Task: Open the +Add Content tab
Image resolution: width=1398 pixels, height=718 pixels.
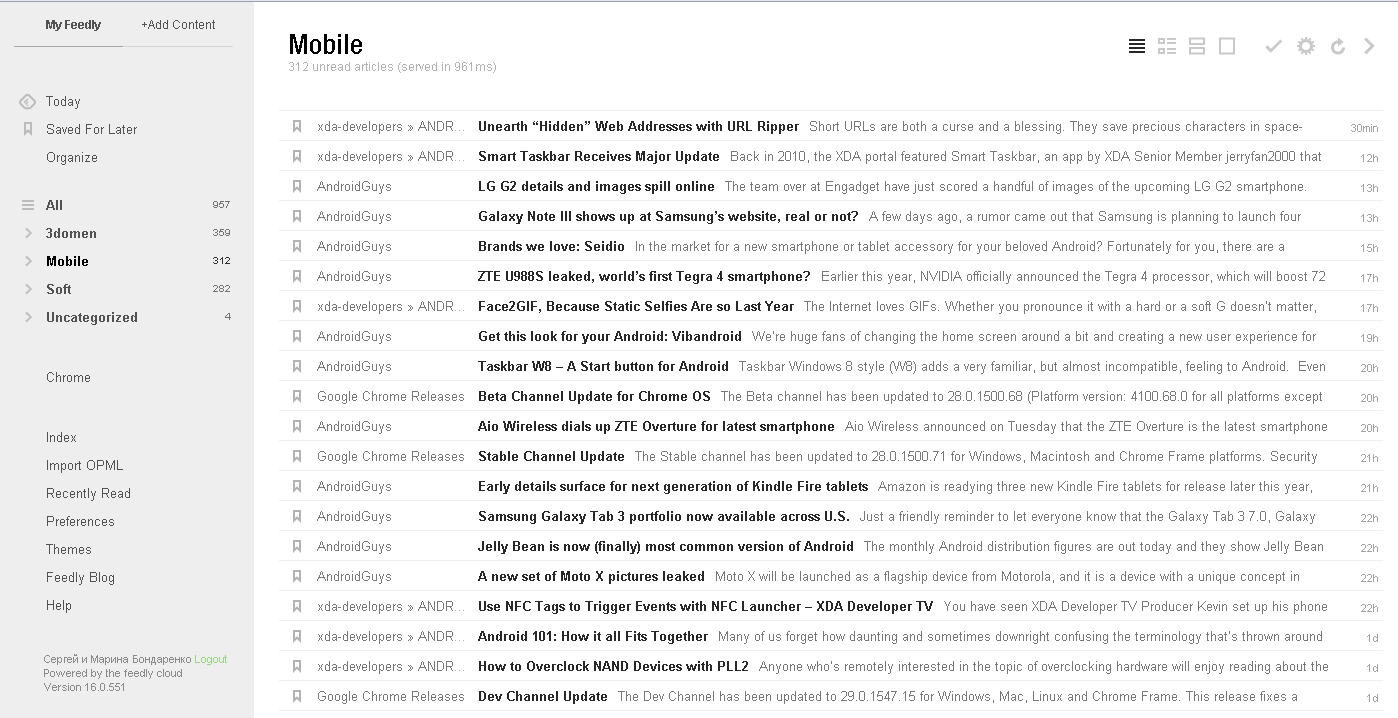Action: pos(178,25)
